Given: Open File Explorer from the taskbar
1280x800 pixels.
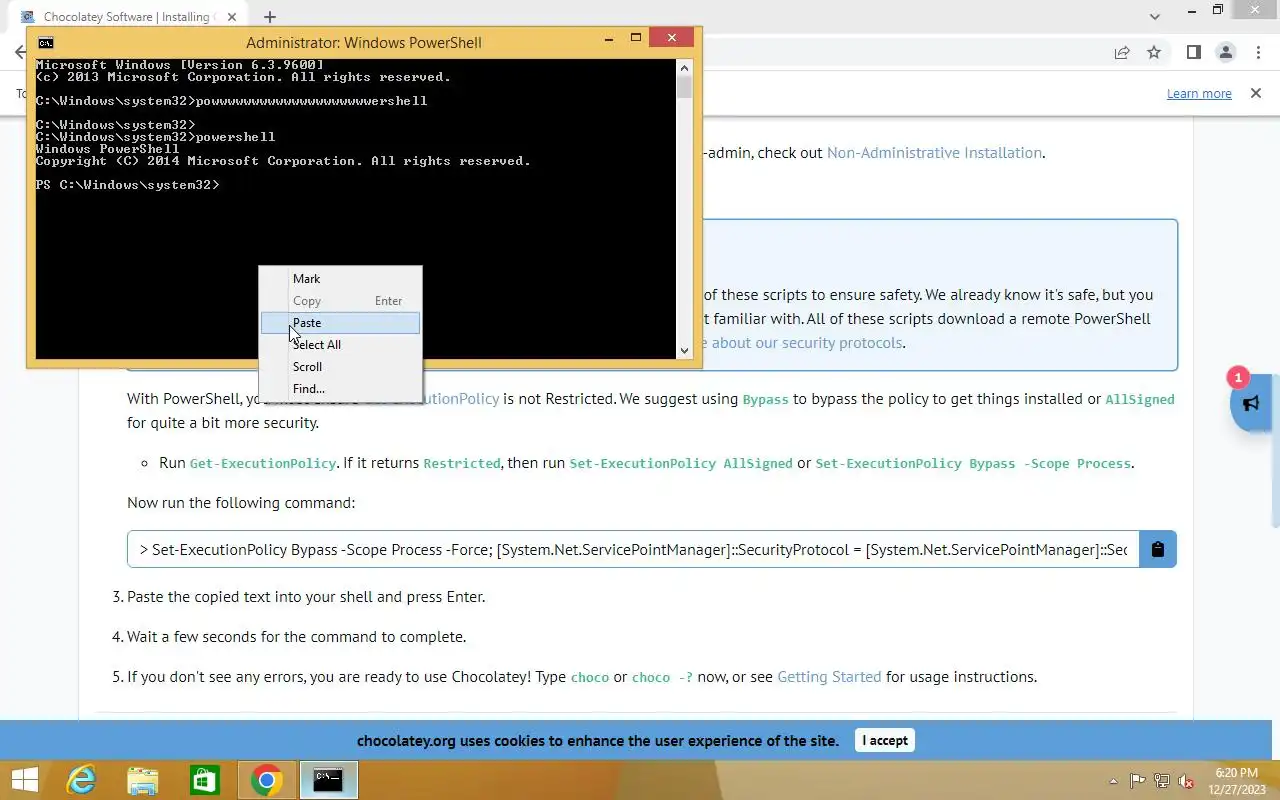Looking at the screenshot, I should tap(143, 780).
